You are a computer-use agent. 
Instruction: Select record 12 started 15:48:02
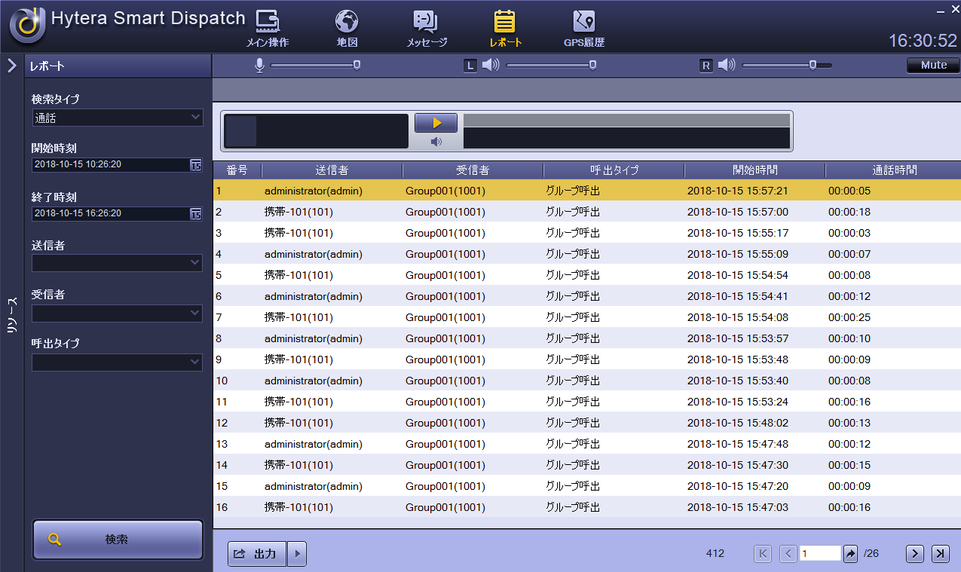pyautogui.click(x=587, y=423)
